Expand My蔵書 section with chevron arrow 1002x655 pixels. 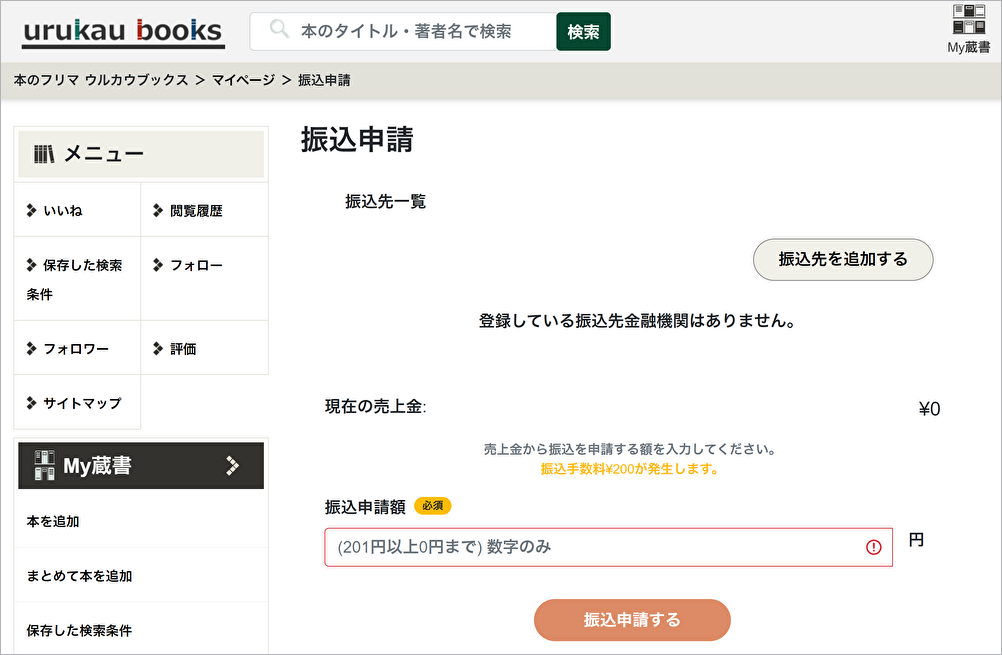(233, 465)
